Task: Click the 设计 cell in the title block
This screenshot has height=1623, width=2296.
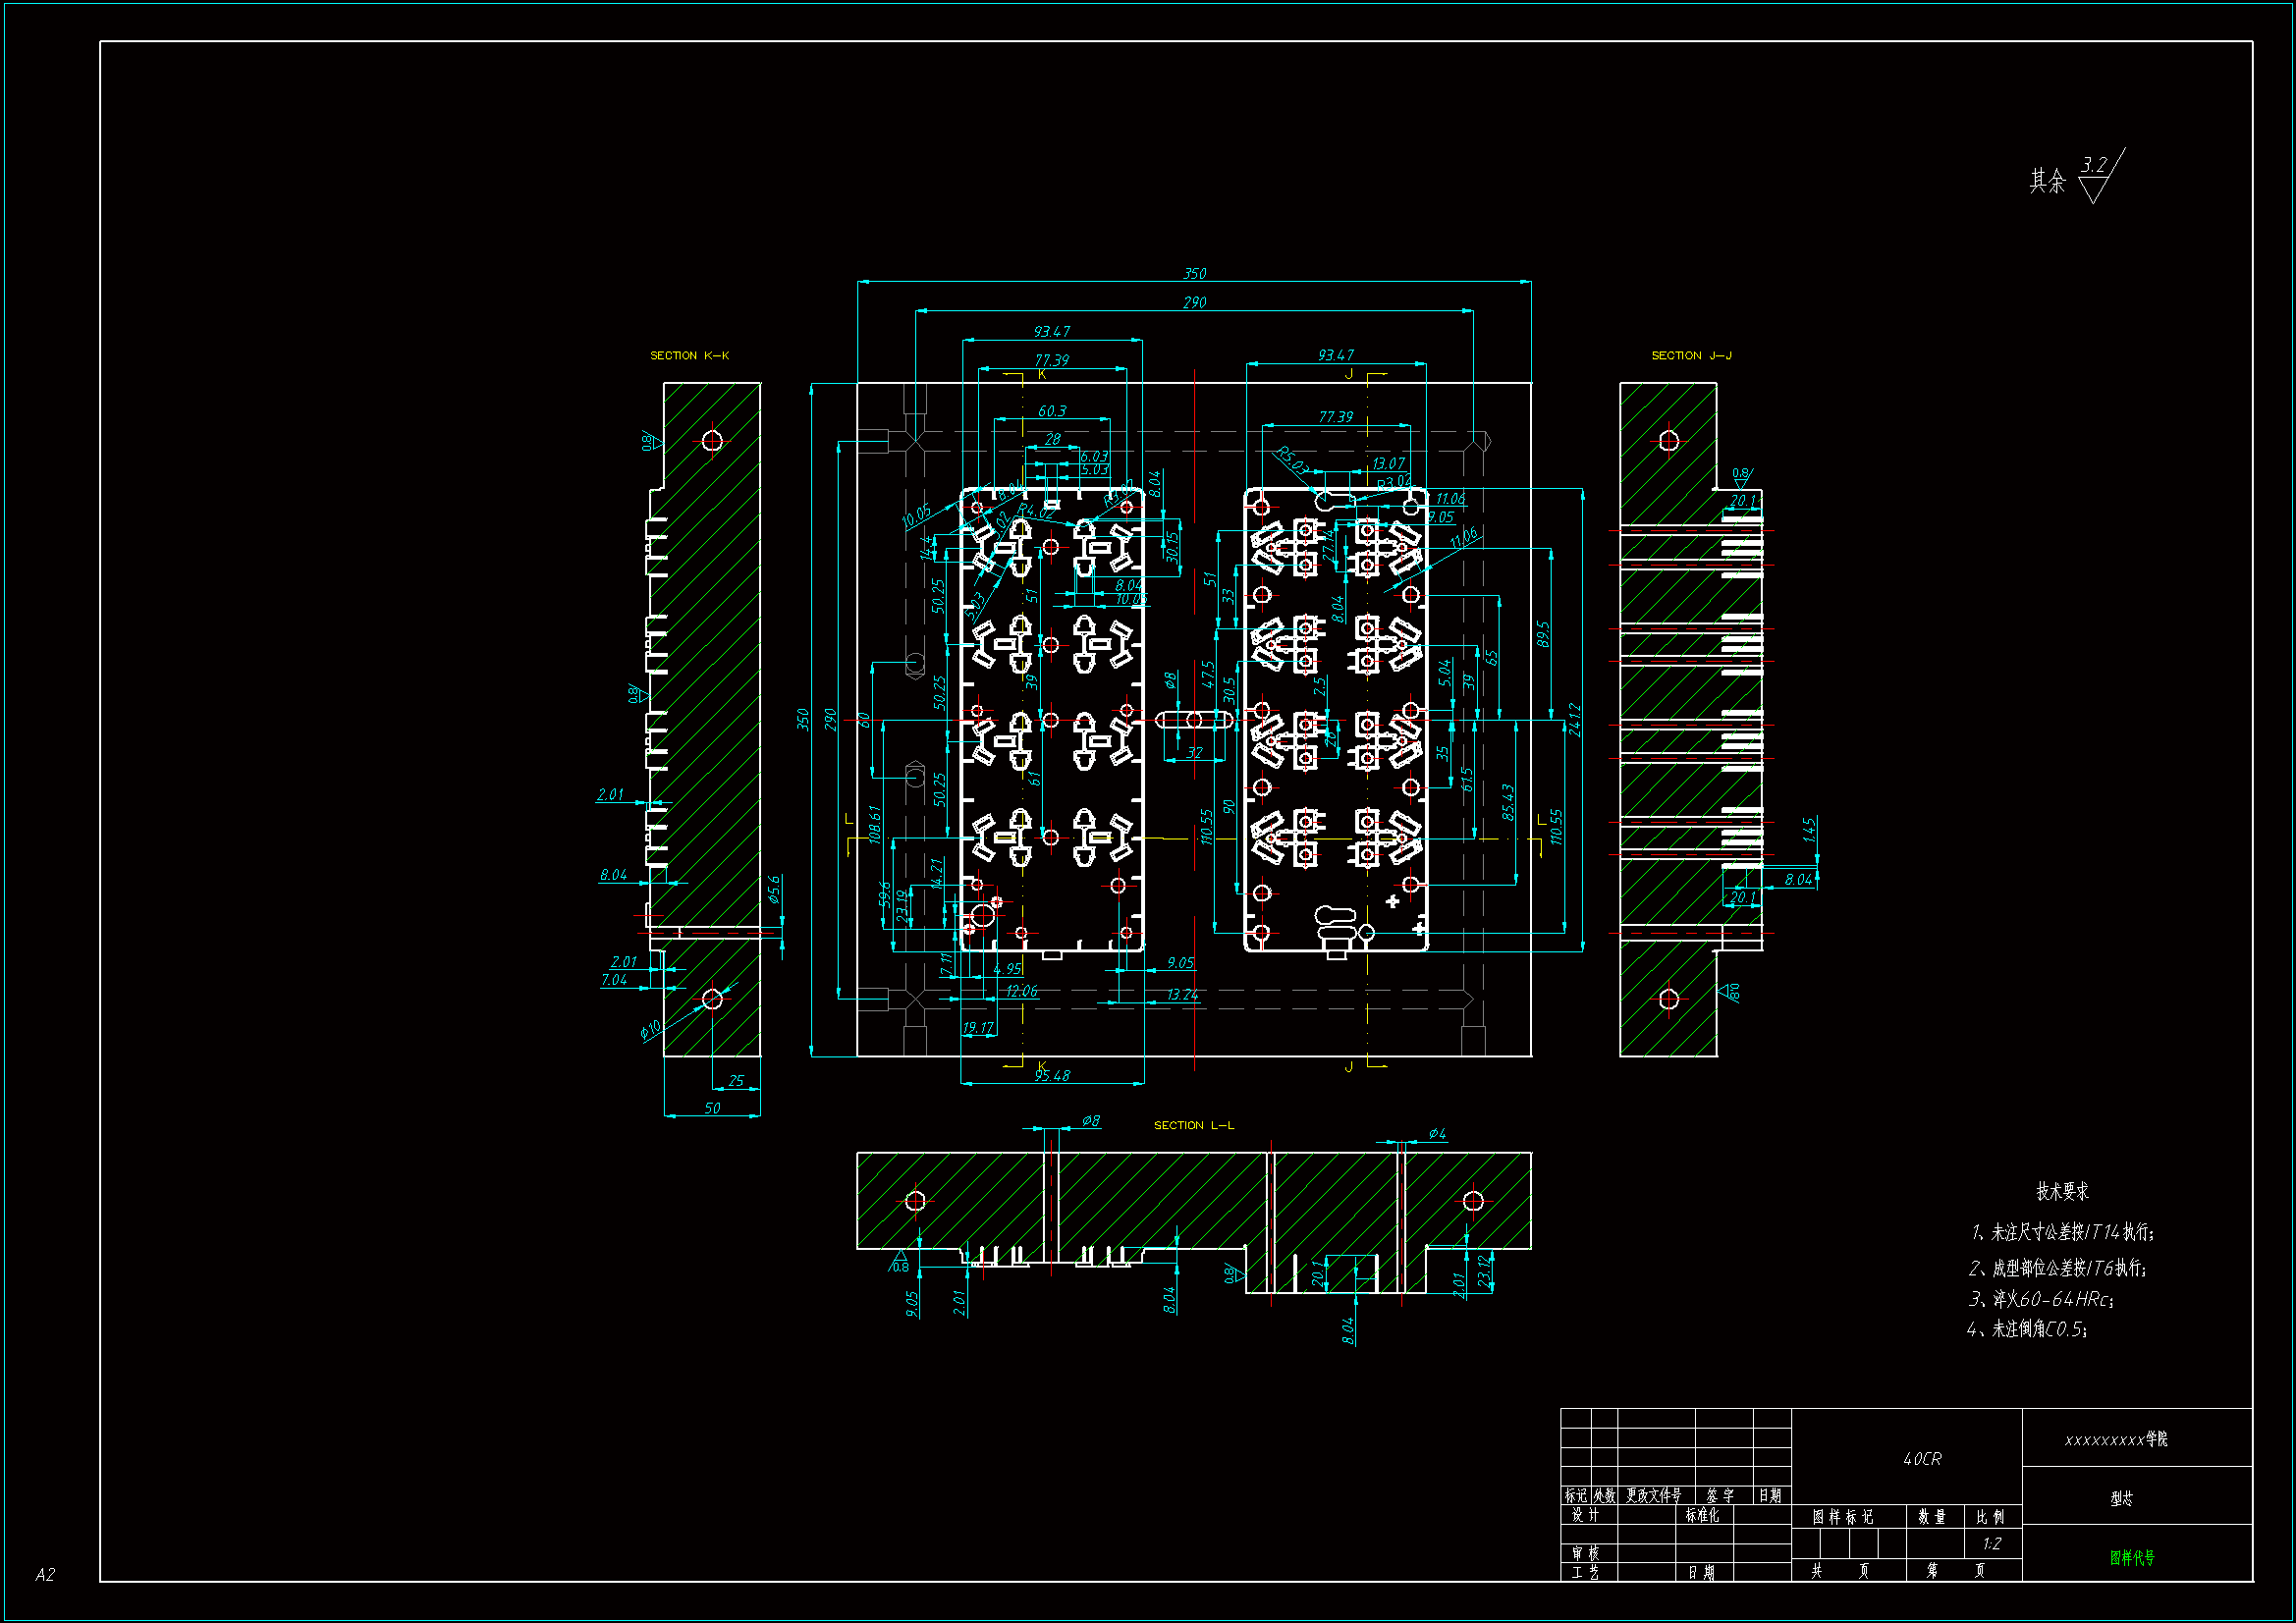Action: click(1585, 1516)
